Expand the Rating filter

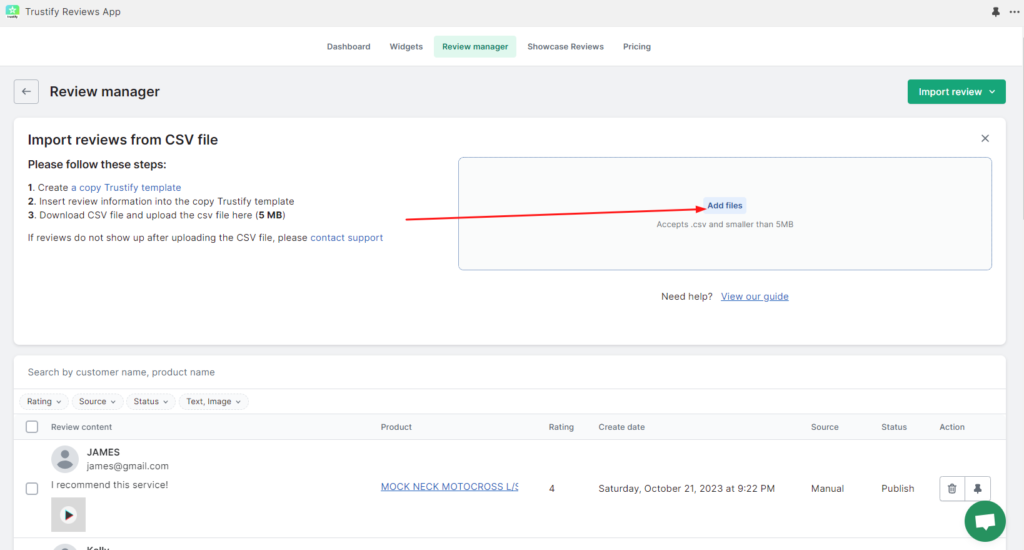(44, 402)
